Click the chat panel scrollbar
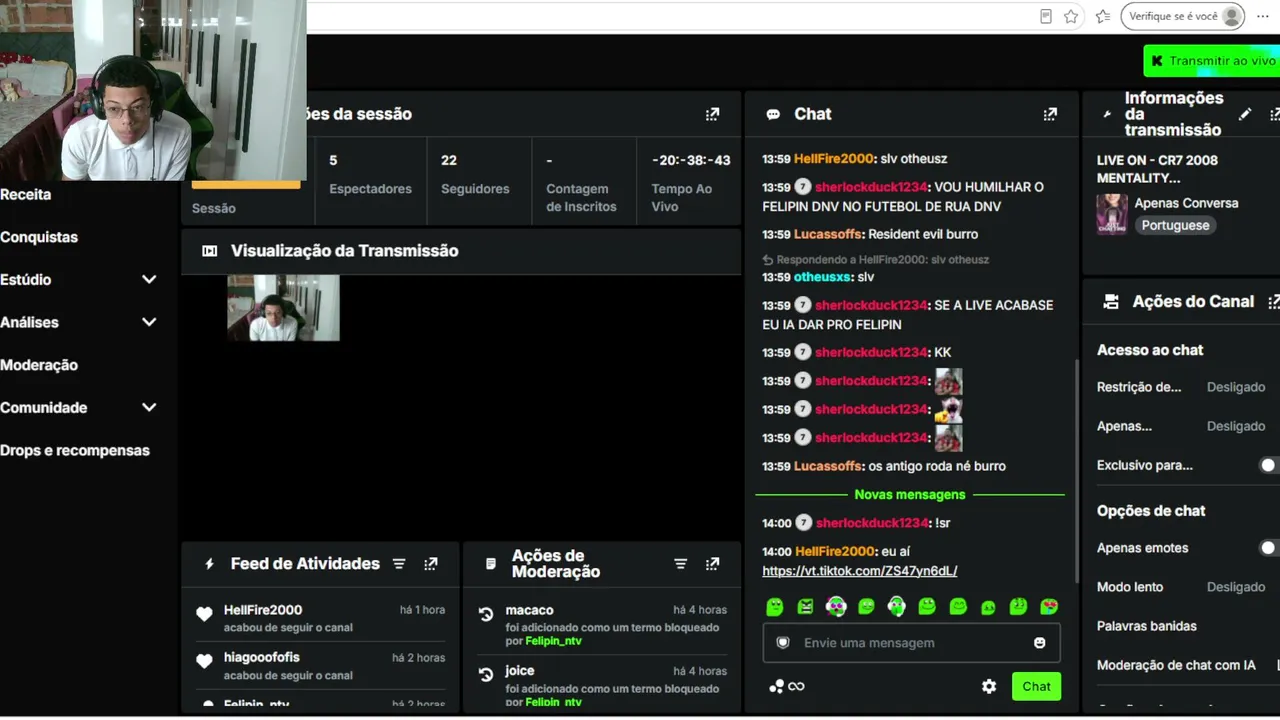This screenshot has width=1280, height=720. pyautogui.click(x=1077, y=470)
